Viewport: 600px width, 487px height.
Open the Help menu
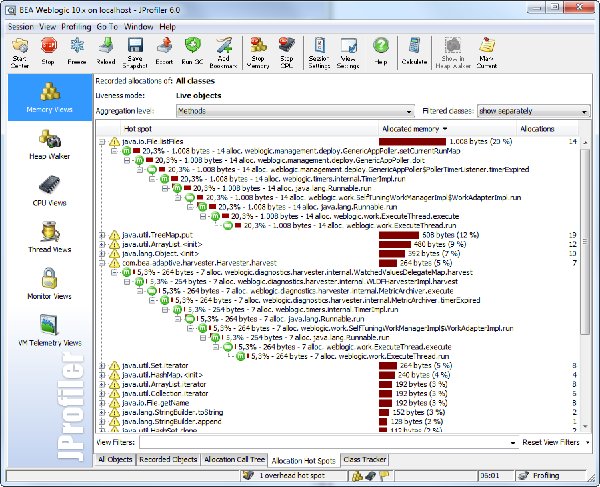(x=168, y=27)
